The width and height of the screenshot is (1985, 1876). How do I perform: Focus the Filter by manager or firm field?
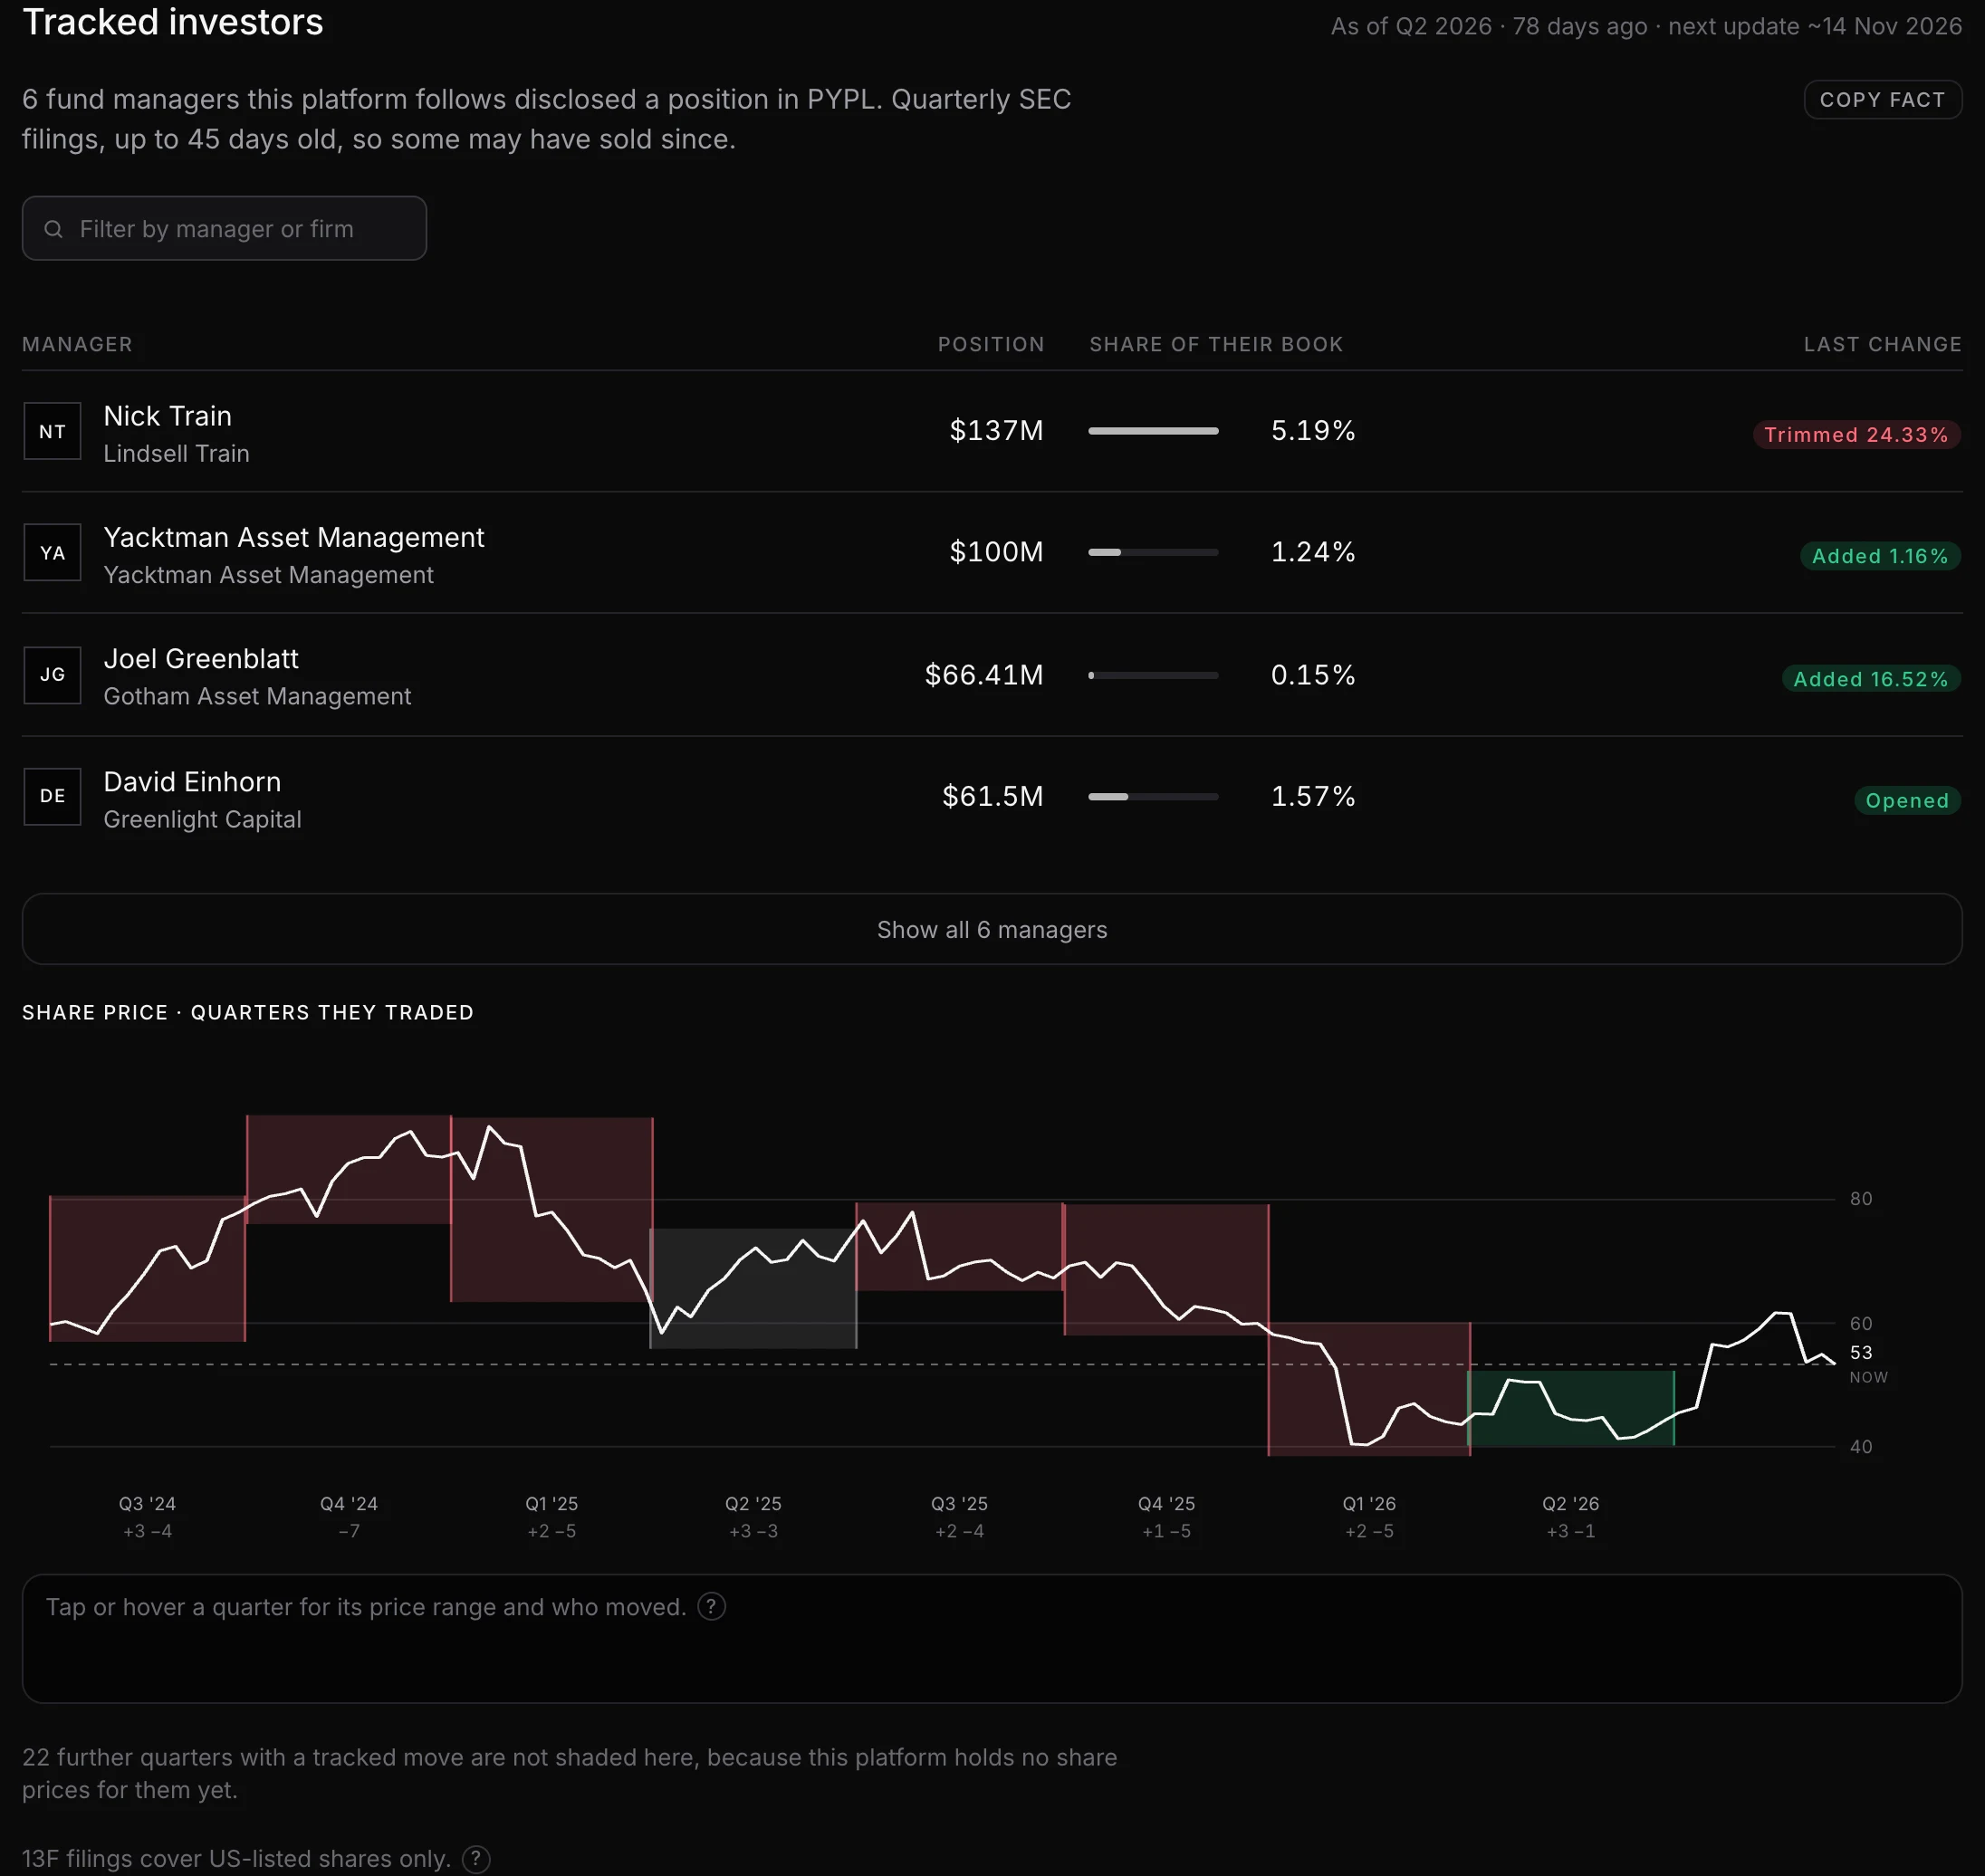pos(224,228)
